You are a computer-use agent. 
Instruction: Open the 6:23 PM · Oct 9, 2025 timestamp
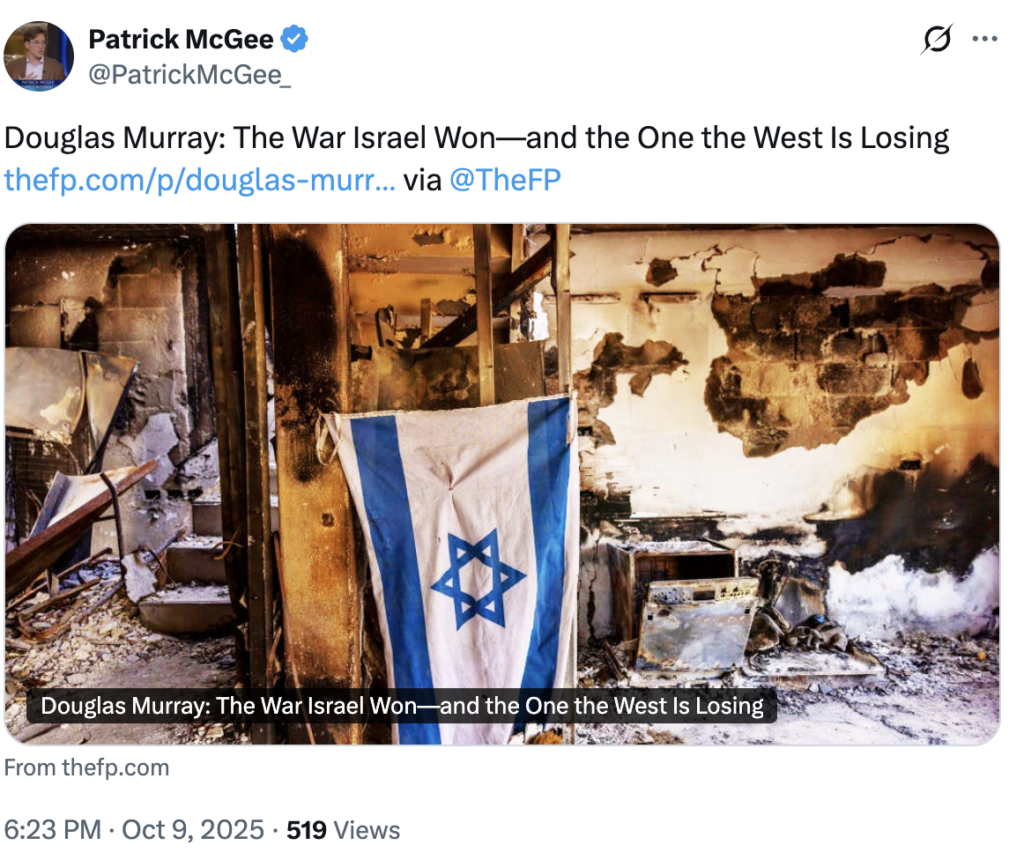[x=134, y=830]
